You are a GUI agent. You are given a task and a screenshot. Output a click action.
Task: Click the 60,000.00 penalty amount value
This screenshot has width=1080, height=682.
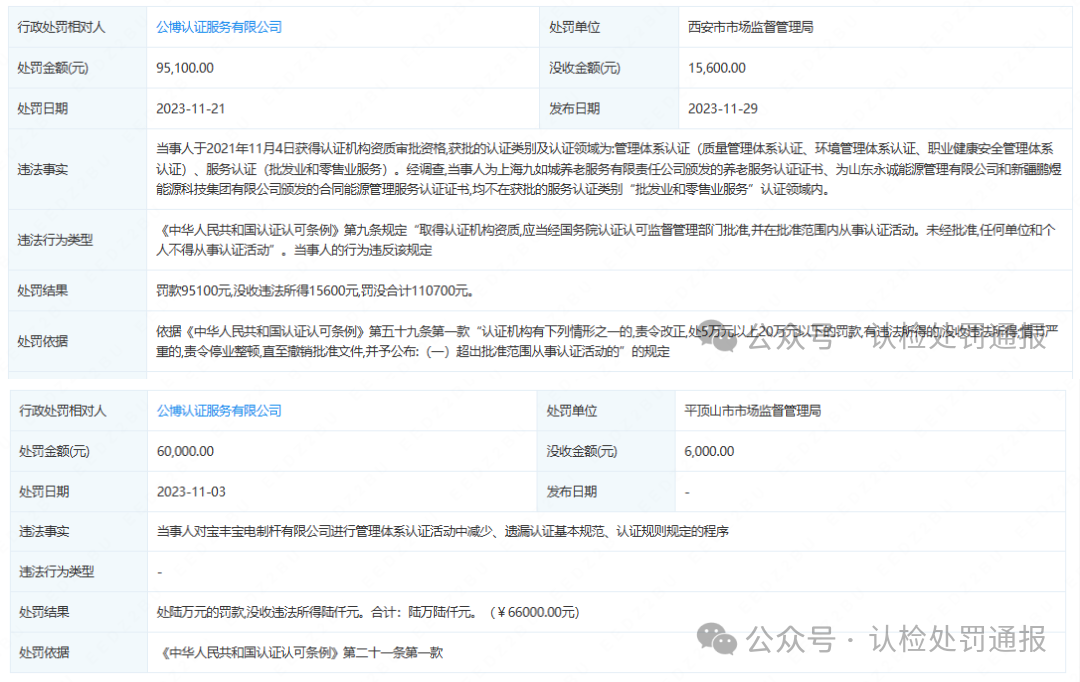coord(185,451)
